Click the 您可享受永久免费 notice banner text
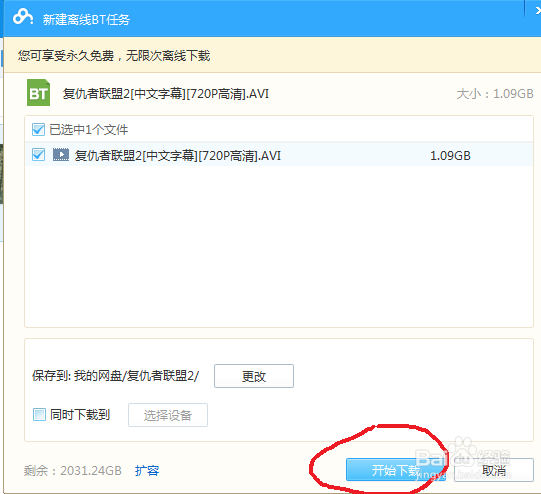Screen dimensions: 541x494 (114, 56)
